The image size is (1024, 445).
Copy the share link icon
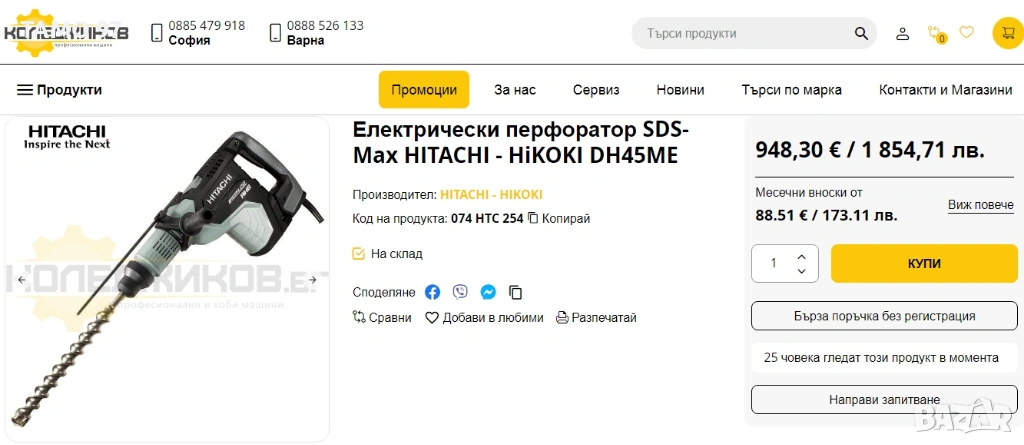516,292
